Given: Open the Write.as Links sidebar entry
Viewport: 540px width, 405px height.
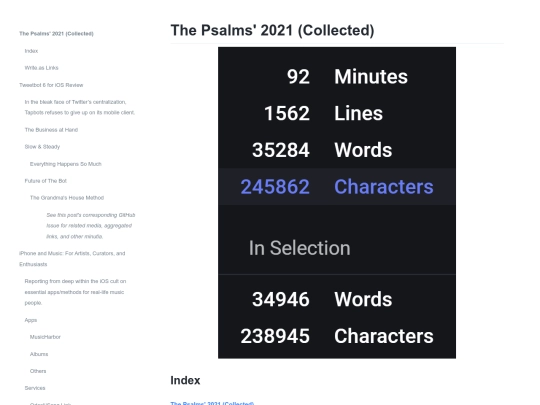Looking at the screenshot, I should pos(41,68).
